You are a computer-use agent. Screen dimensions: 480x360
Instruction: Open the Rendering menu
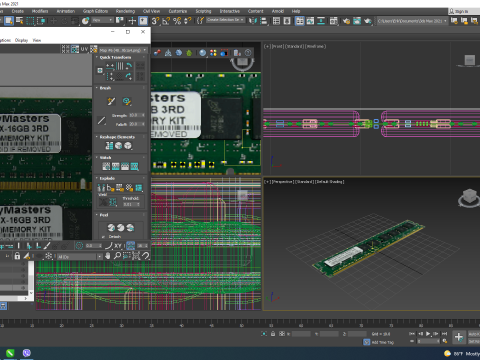125,11
